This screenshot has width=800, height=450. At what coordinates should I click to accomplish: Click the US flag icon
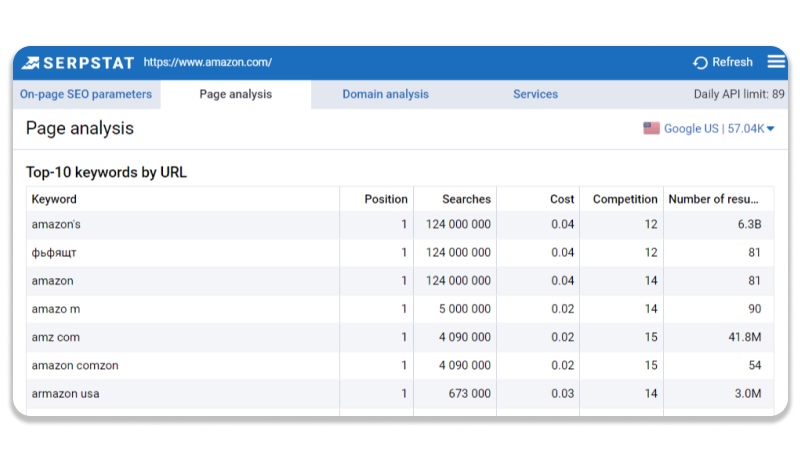(x=652, y=128)
